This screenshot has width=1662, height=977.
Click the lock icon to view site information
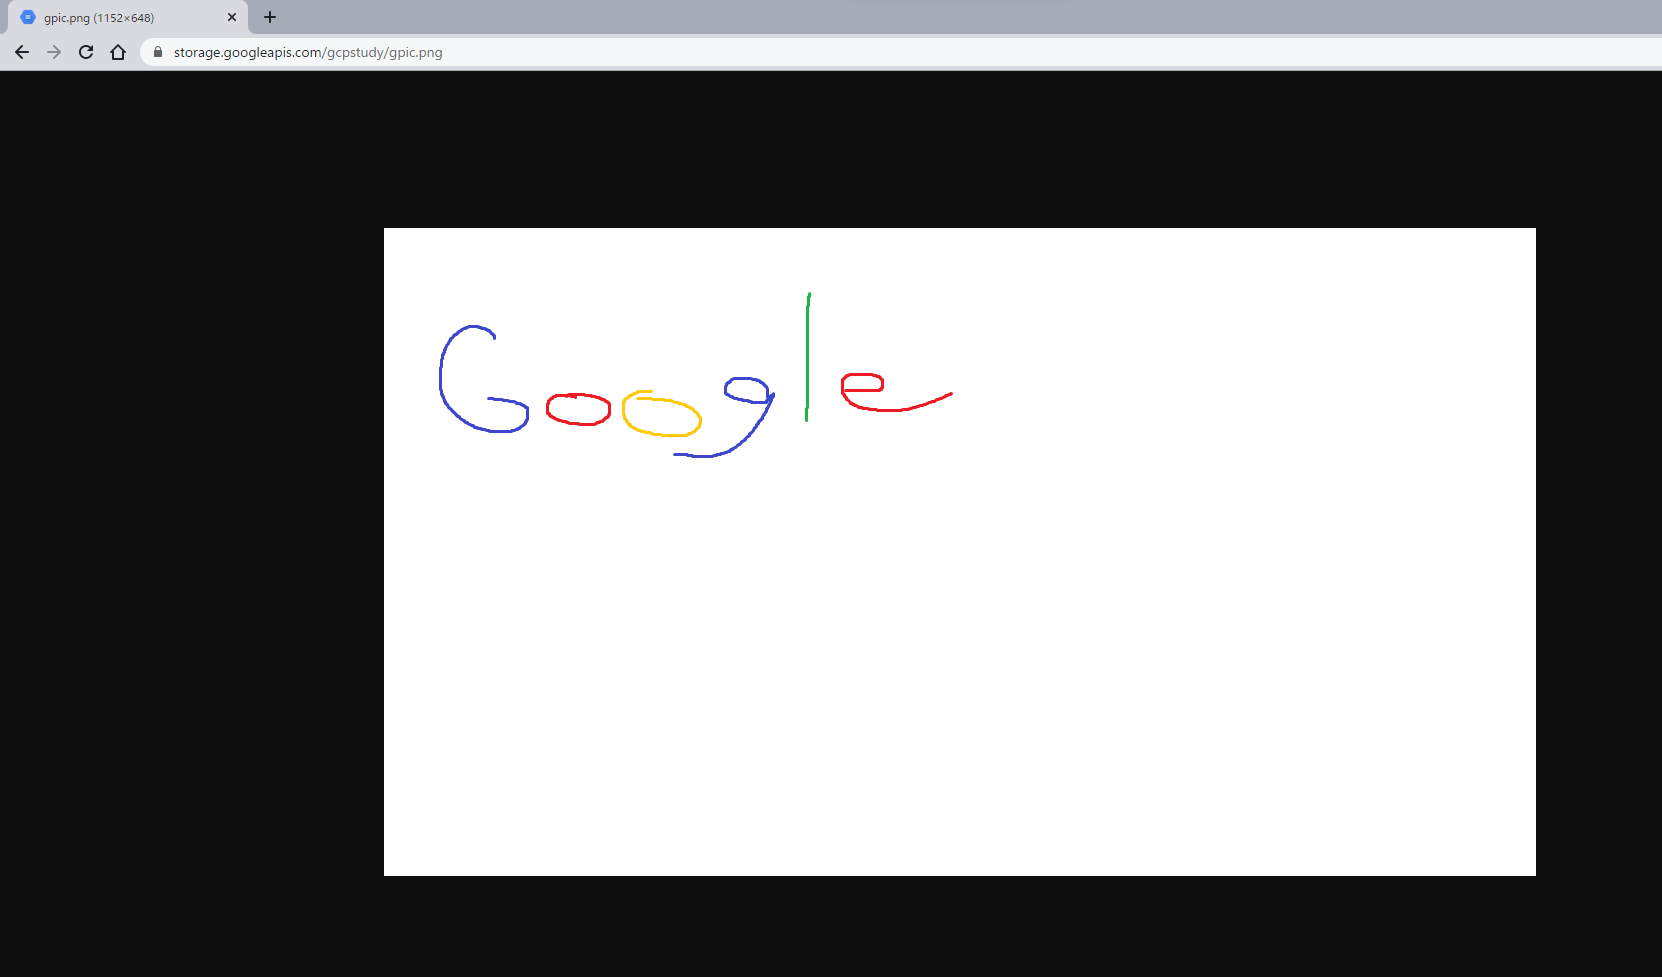pyautogui.click(x=157, y=52)
